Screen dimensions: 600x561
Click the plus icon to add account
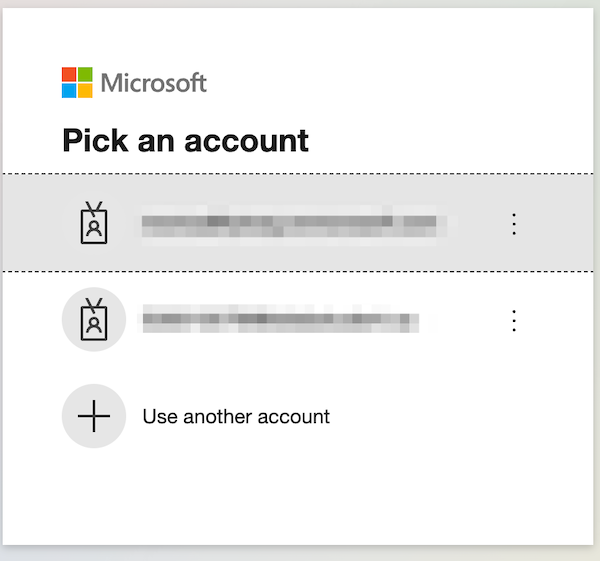click(94, 416)
